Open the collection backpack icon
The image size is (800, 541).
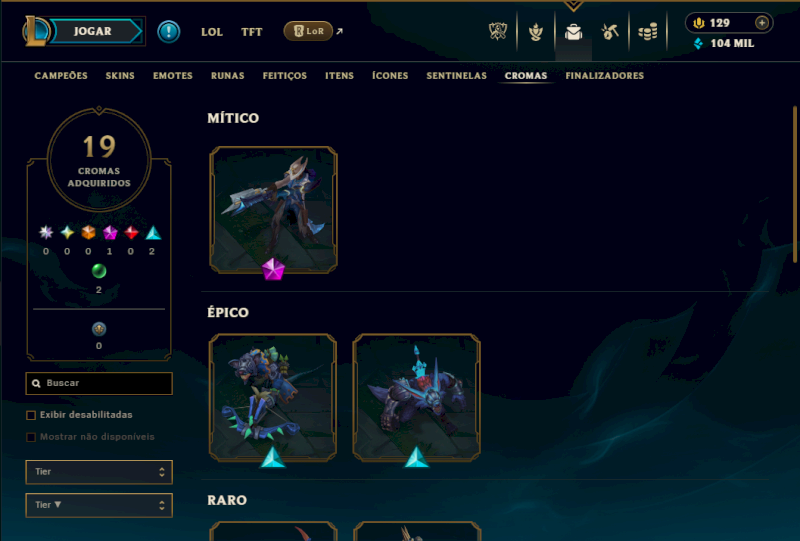tap(573, 32)
